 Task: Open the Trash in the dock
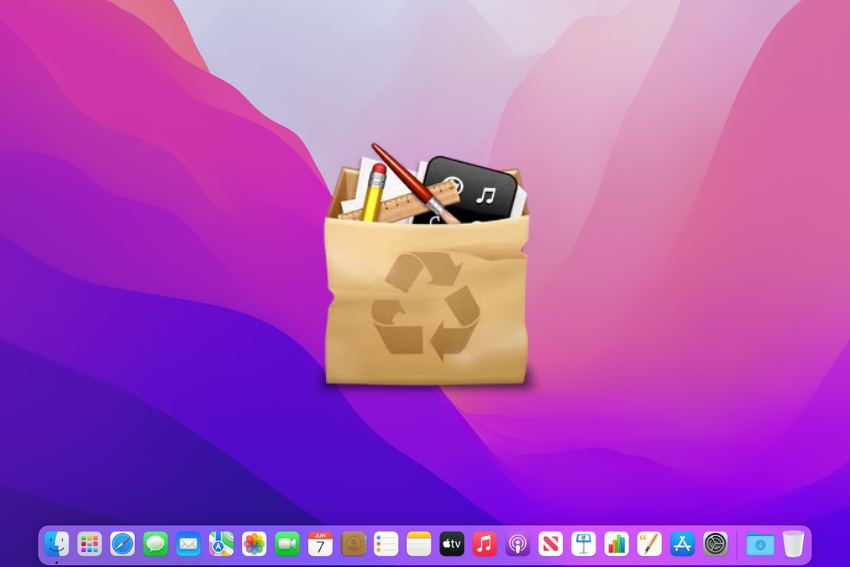(x=794, y=544)
